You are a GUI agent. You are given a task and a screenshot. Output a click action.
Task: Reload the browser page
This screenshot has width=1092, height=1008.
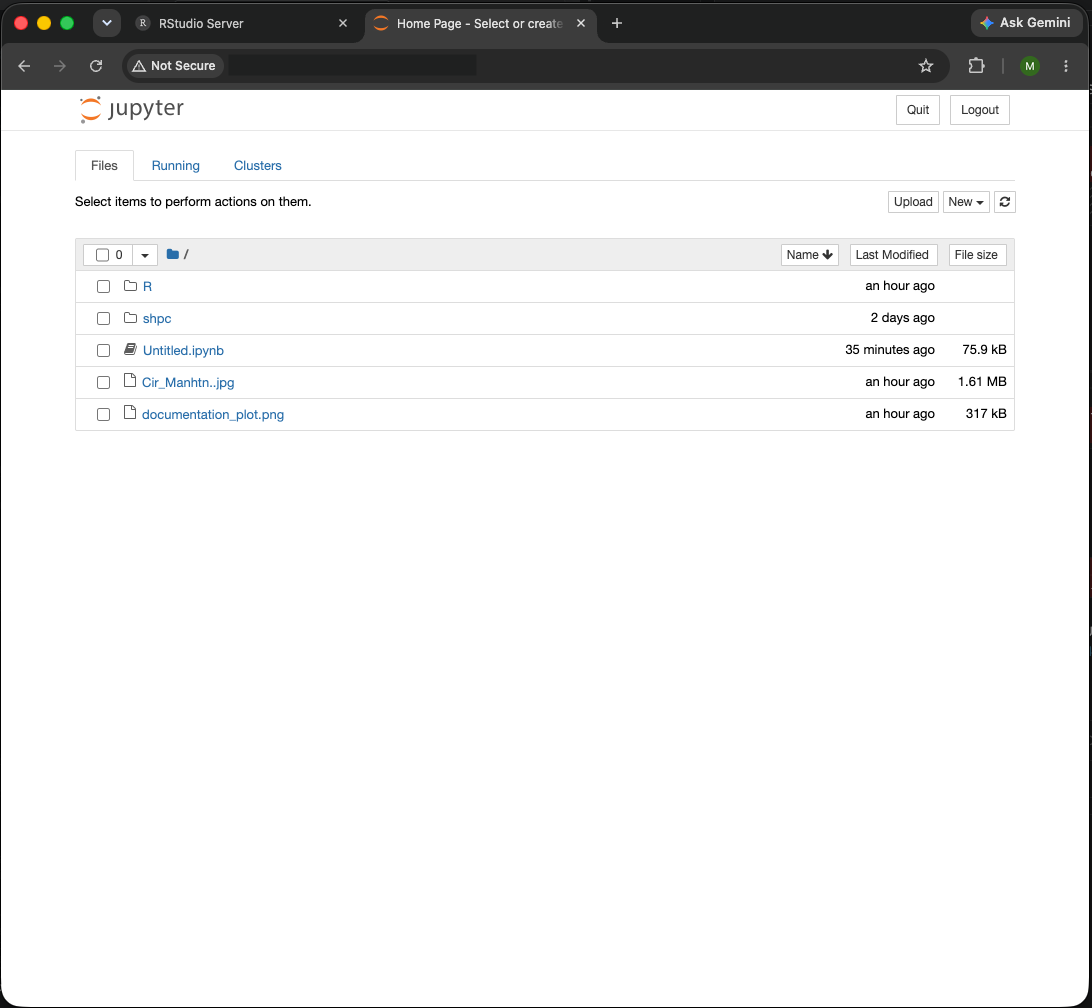(x=96, y=65)
